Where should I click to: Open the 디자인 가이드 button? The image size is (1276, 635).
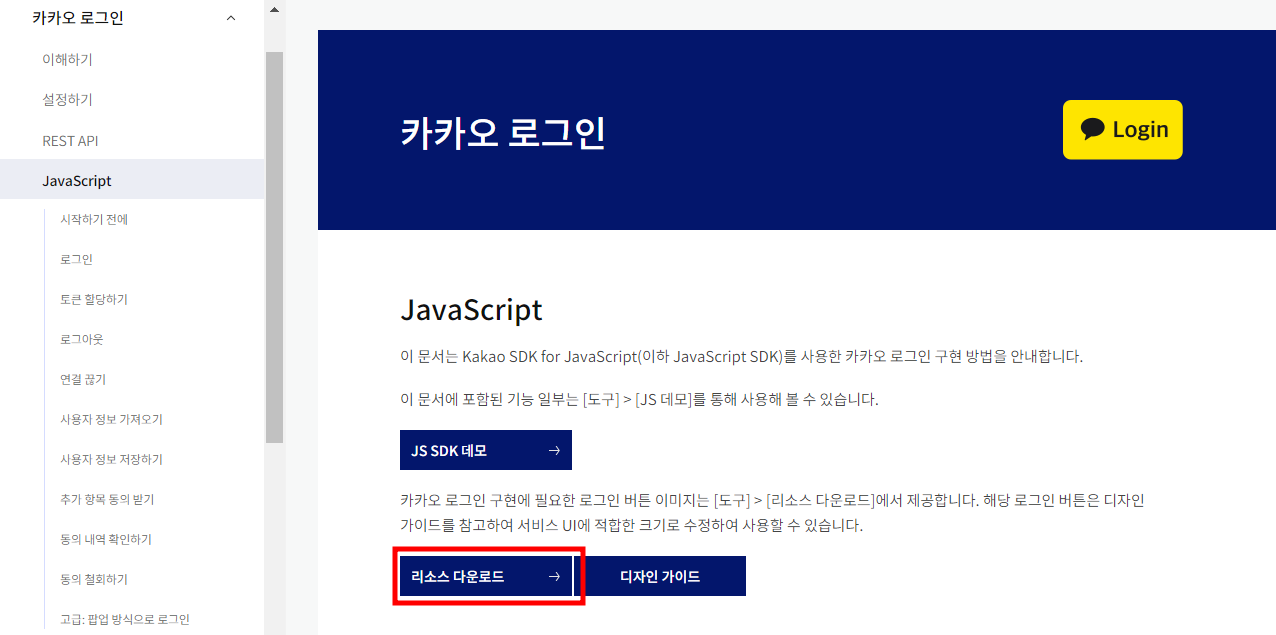click(x=660, y=576)
